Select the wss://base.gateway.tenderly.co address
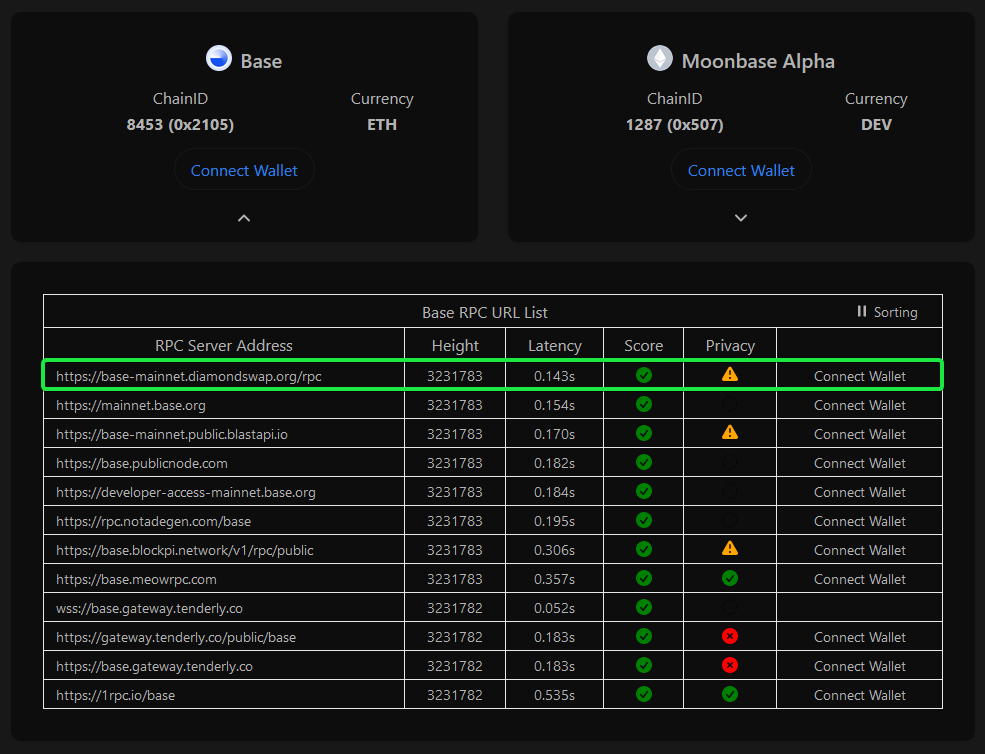This screenshot has width=985, height=754. click(149, 608)
